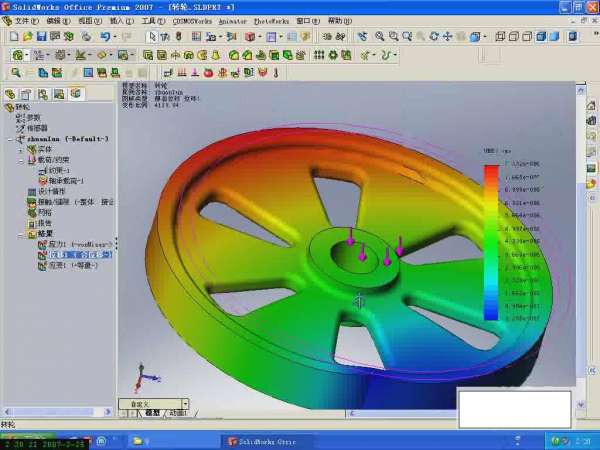Click the red cube icon in the standard toolbar
Viewport: 600px width, 450px height.
tap(250, 37)
